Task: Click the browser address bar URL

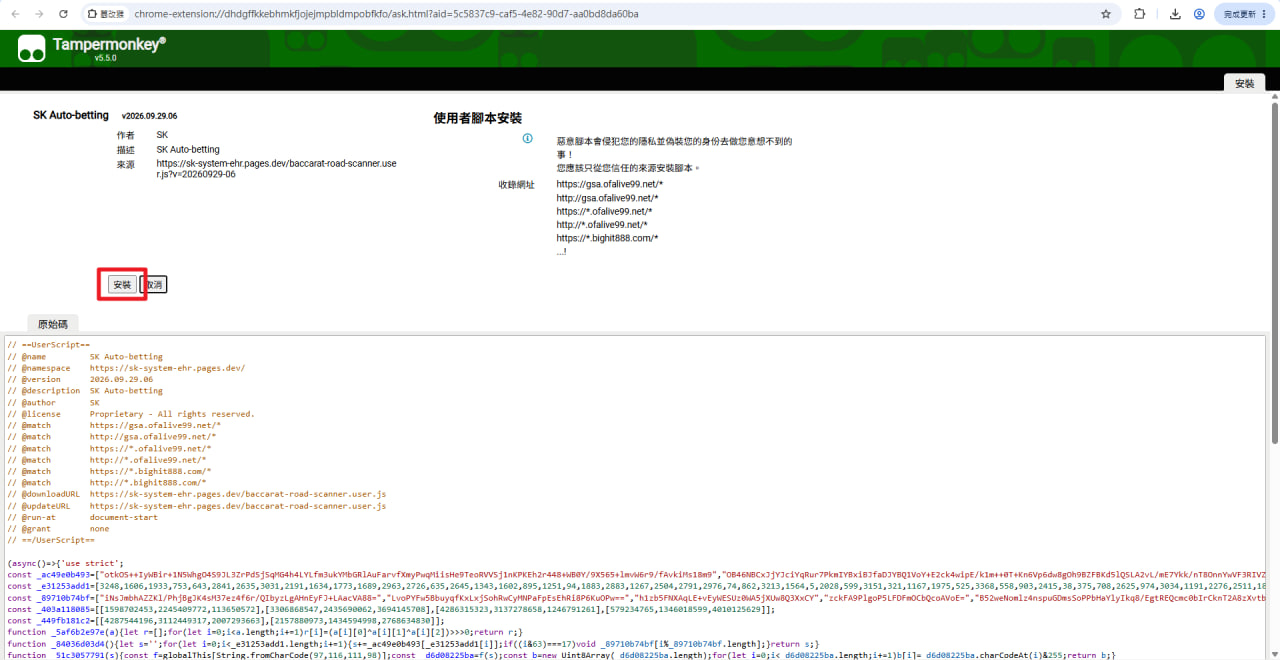Action: tap(386, 14)
